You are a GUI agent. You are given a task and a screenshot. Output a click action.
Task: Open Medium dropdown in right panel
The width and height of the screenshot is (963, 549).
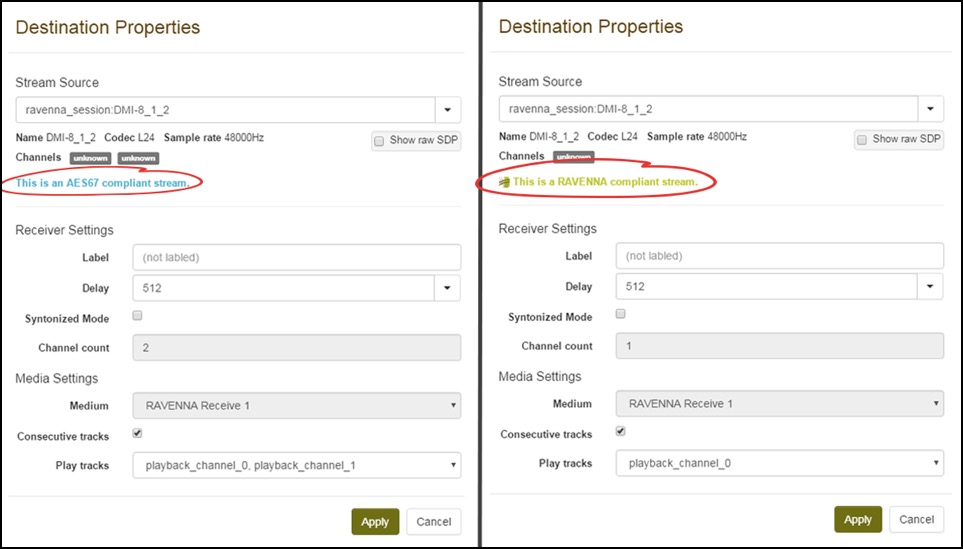click(x=780, y=404)
